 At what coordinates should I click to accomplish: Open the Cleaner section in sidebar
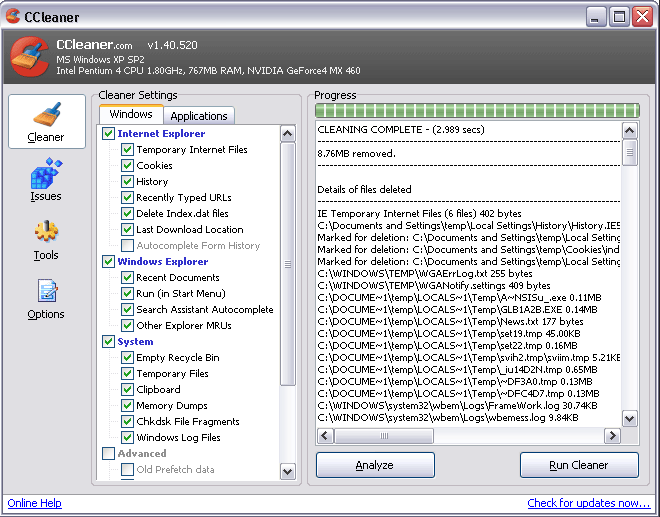[x=47, y=121]
